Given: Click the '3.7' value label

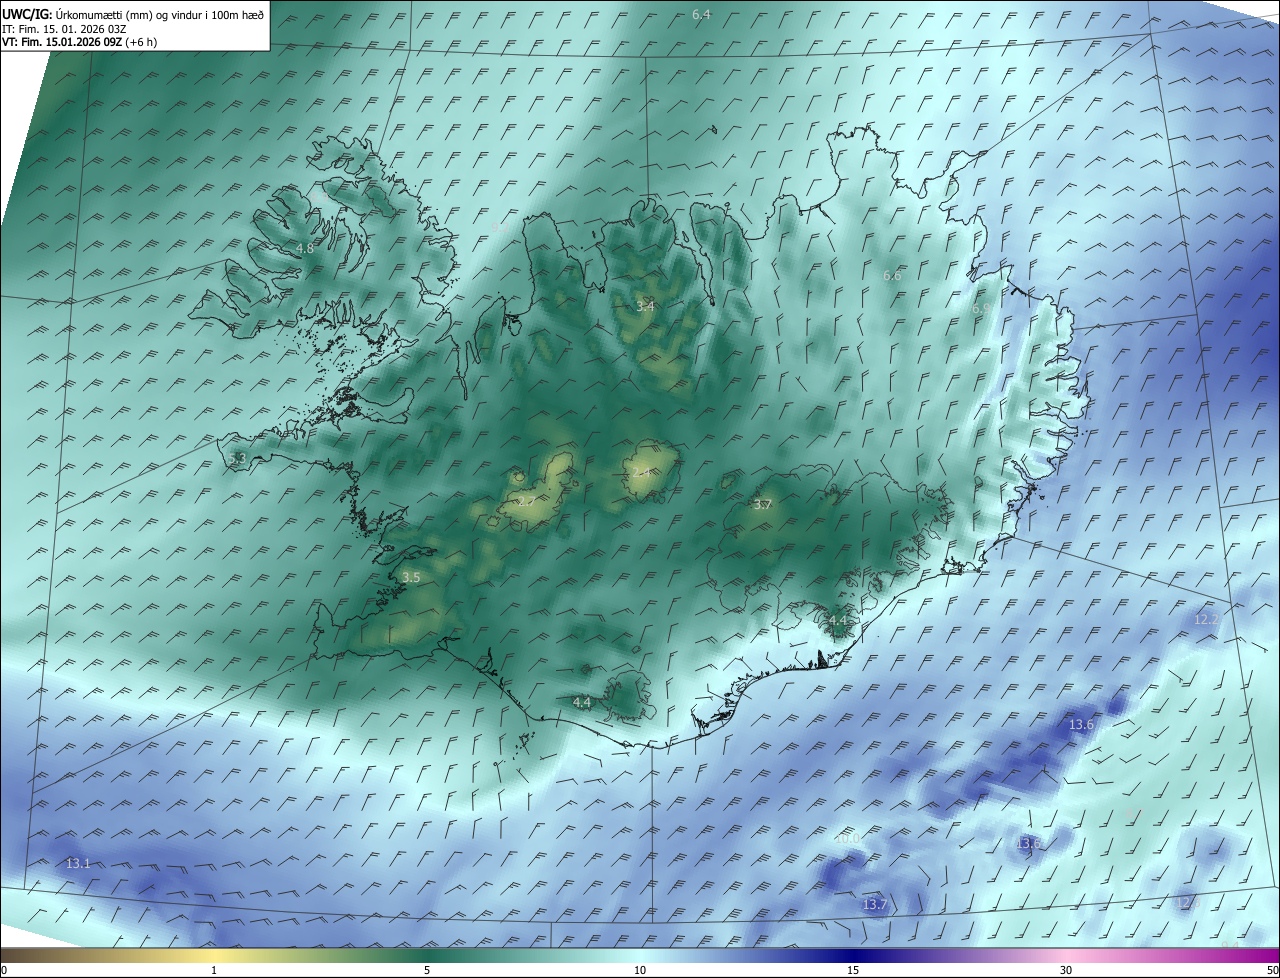Looking at the screenshot, I should coord(762,505).
